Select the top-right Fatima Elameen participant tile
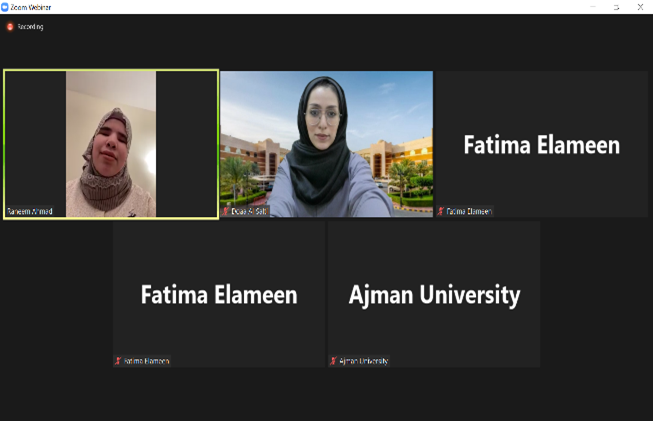The image size is (653, 421). [542, 144]
